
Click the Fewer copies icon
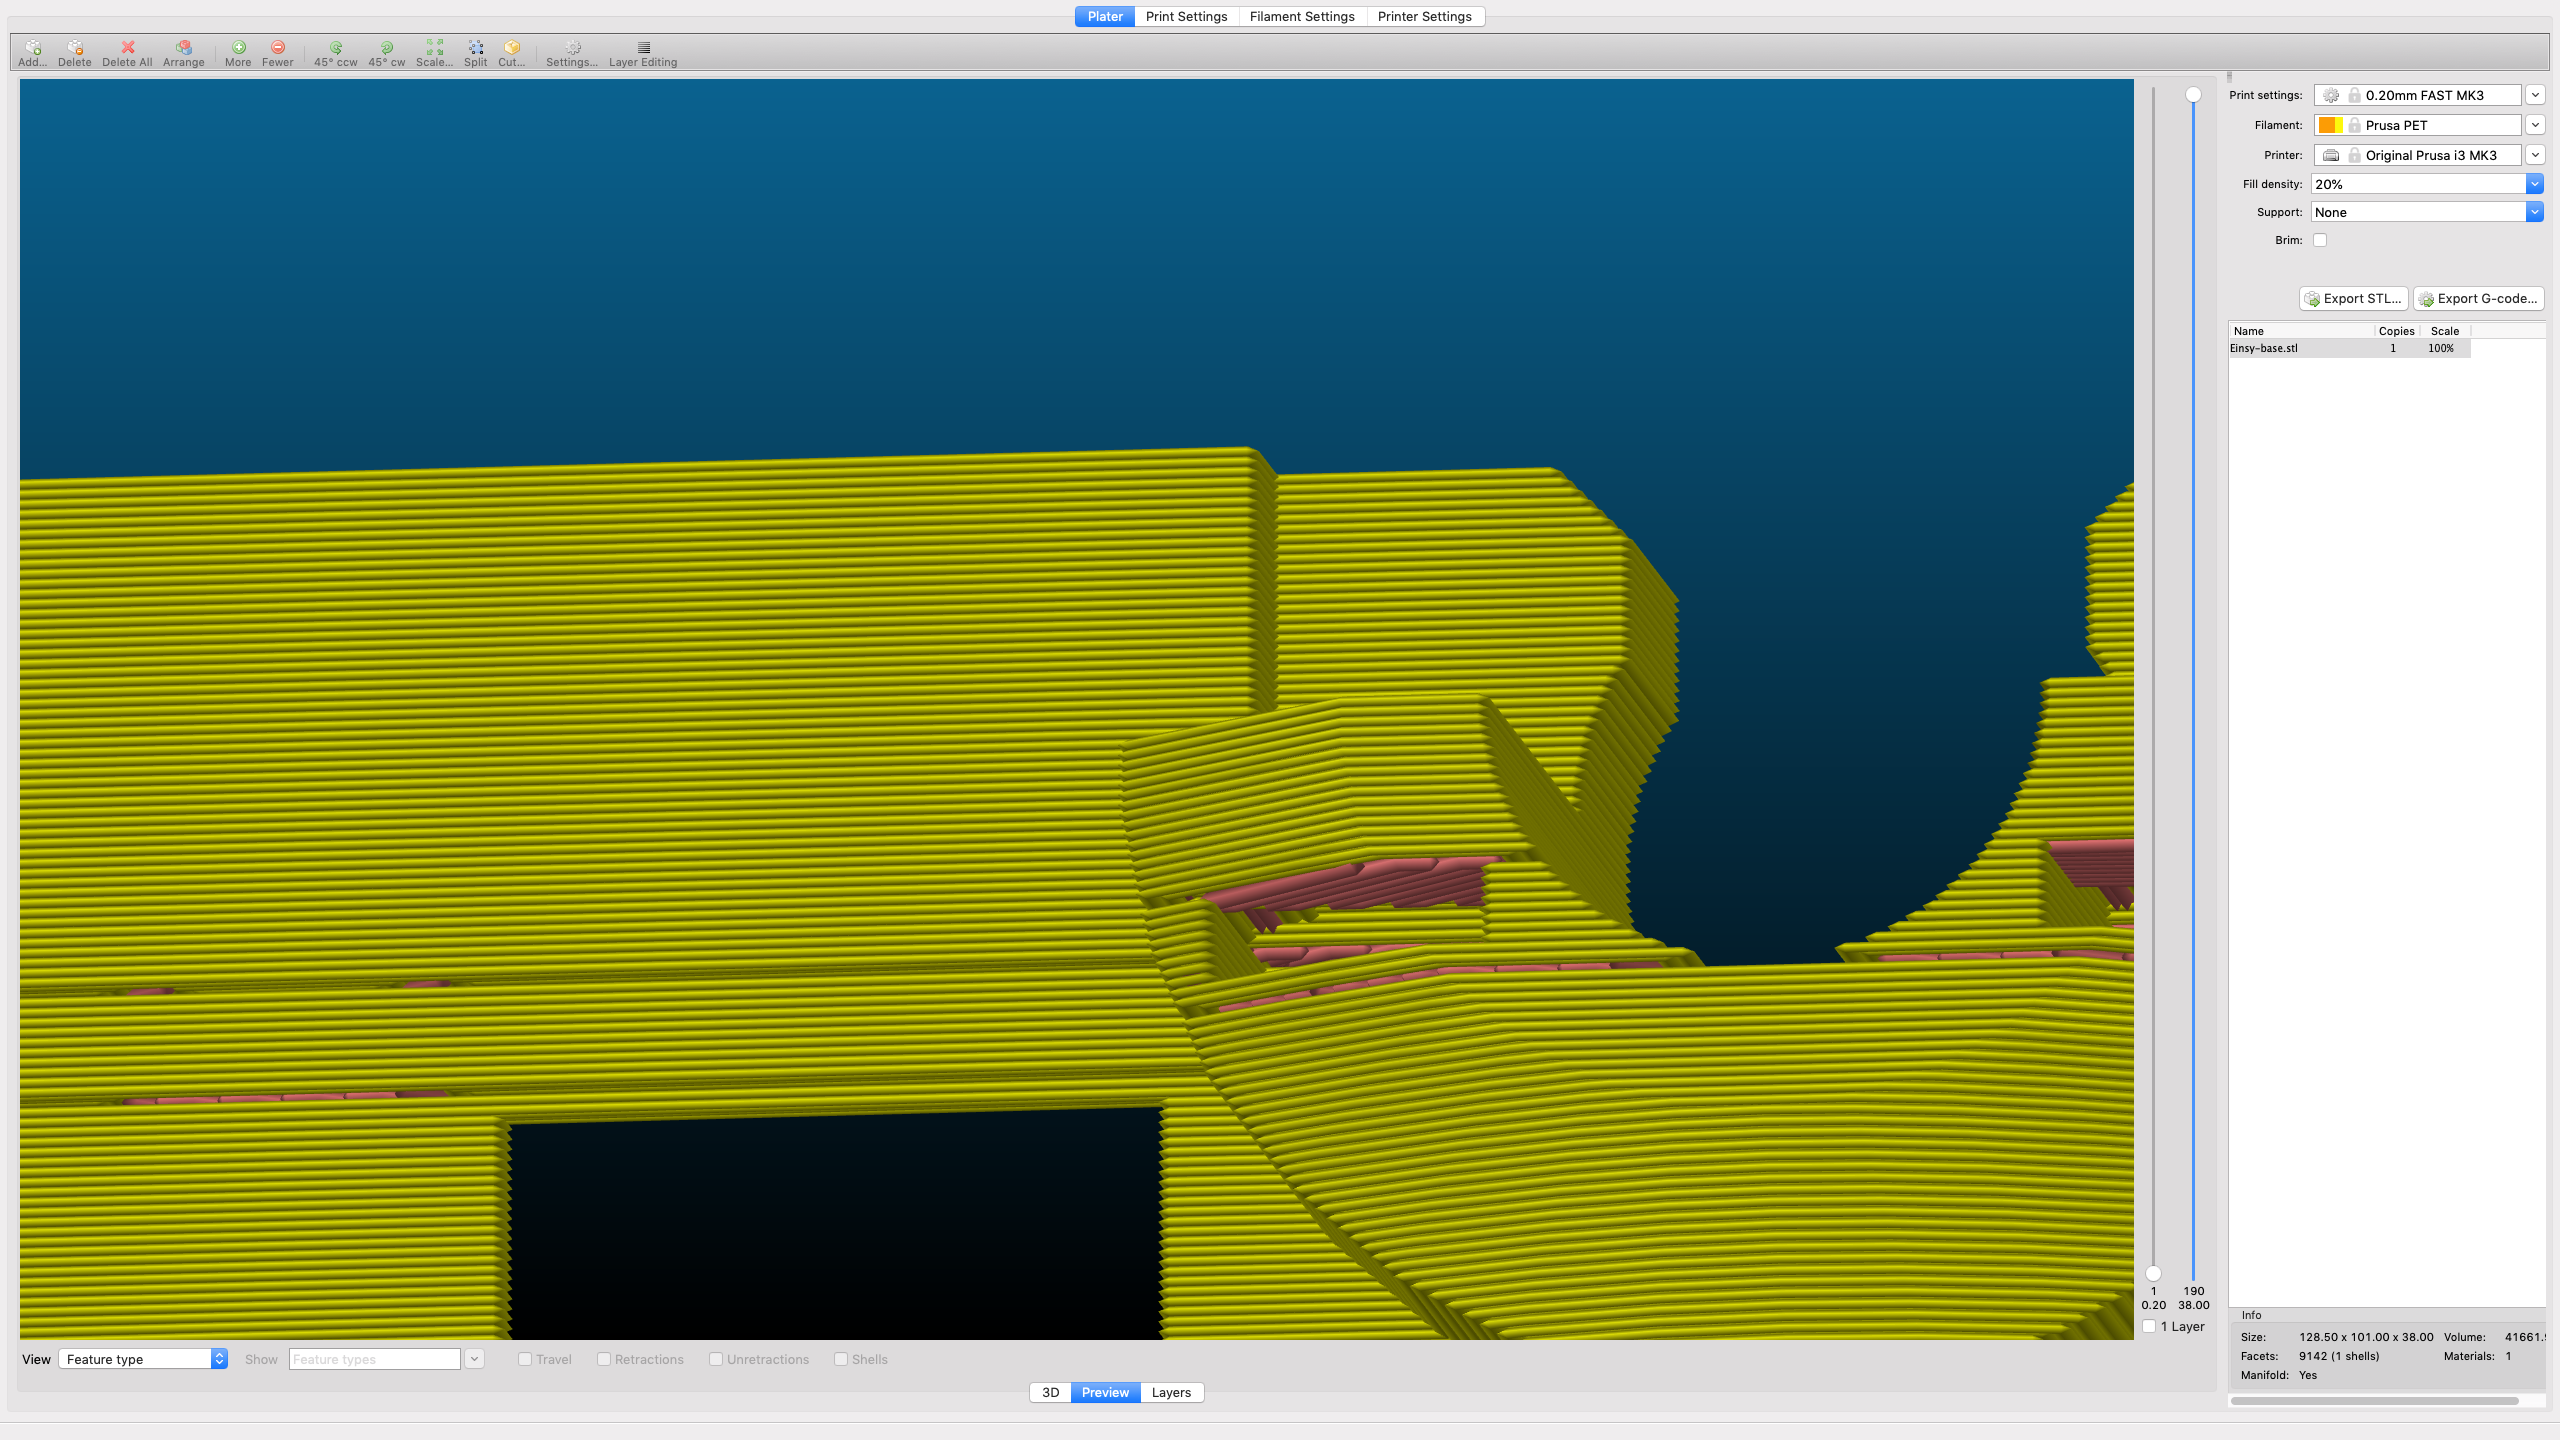pos(278,53)
